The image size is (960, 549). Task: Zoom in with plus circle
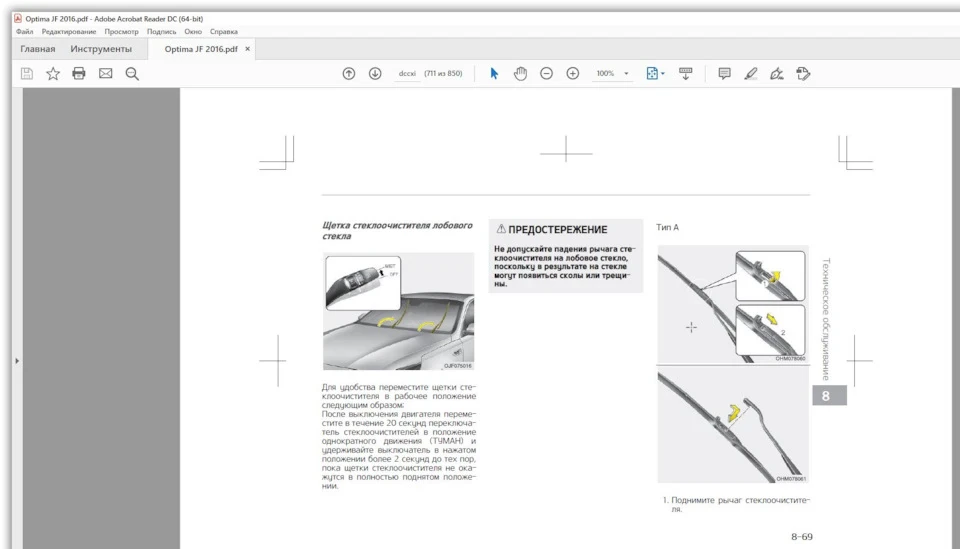(572, 73)
